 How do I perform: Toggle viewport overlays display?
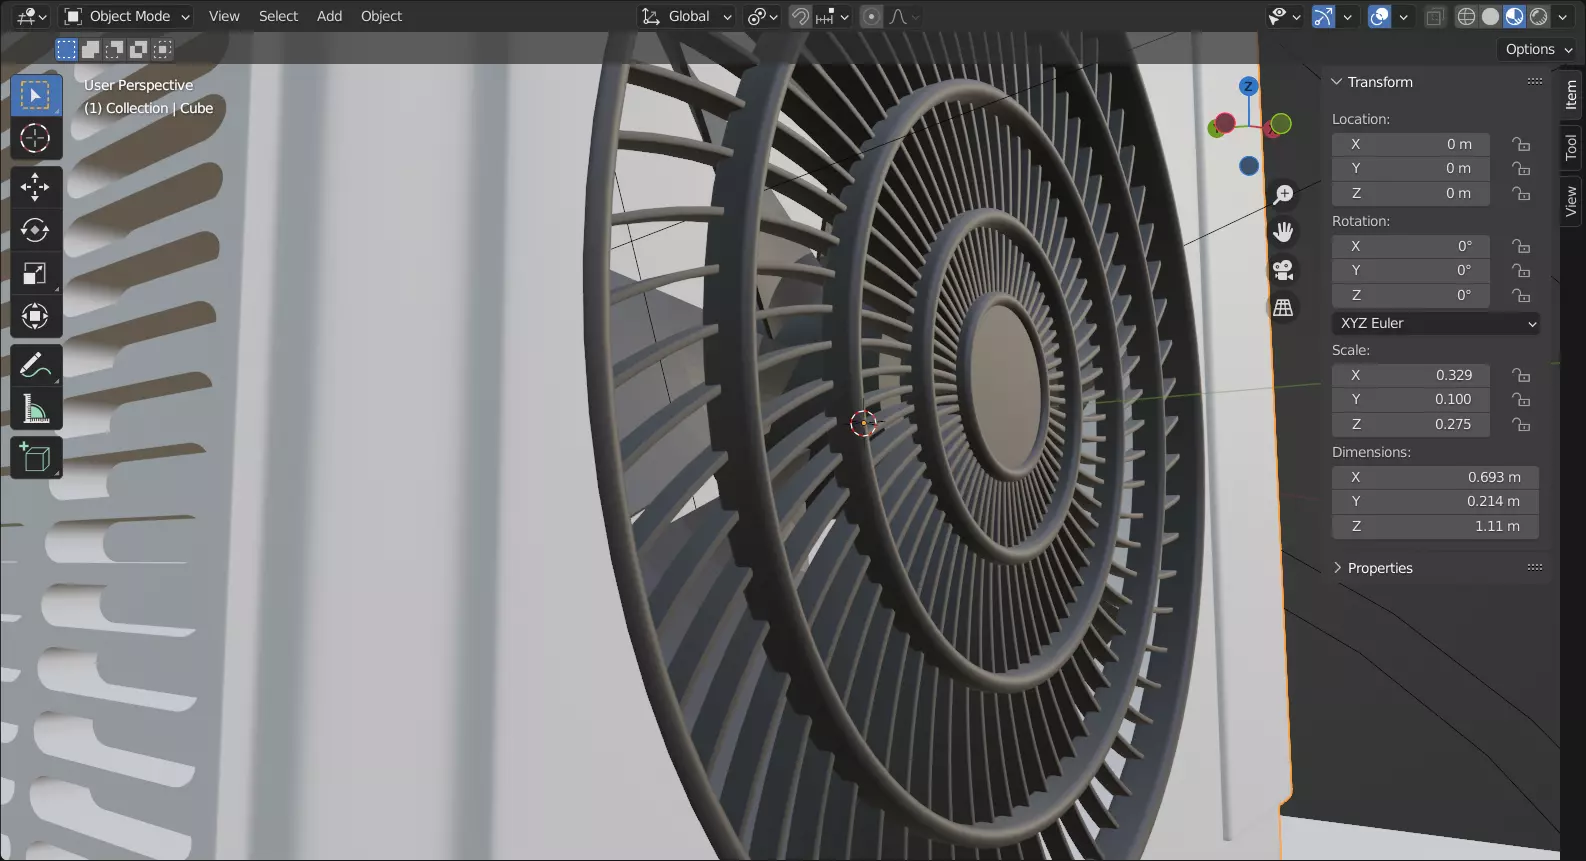point(1379,16)
